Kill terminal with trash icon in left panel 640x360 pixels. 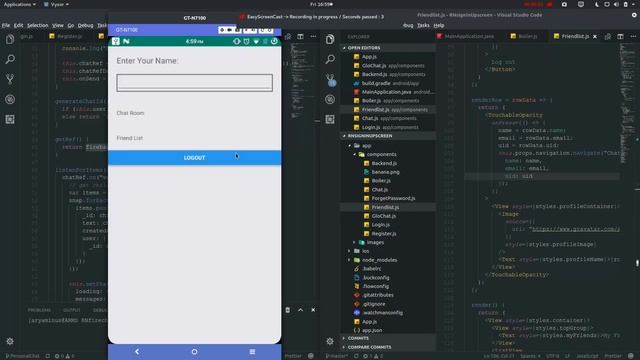pos(287,310)
